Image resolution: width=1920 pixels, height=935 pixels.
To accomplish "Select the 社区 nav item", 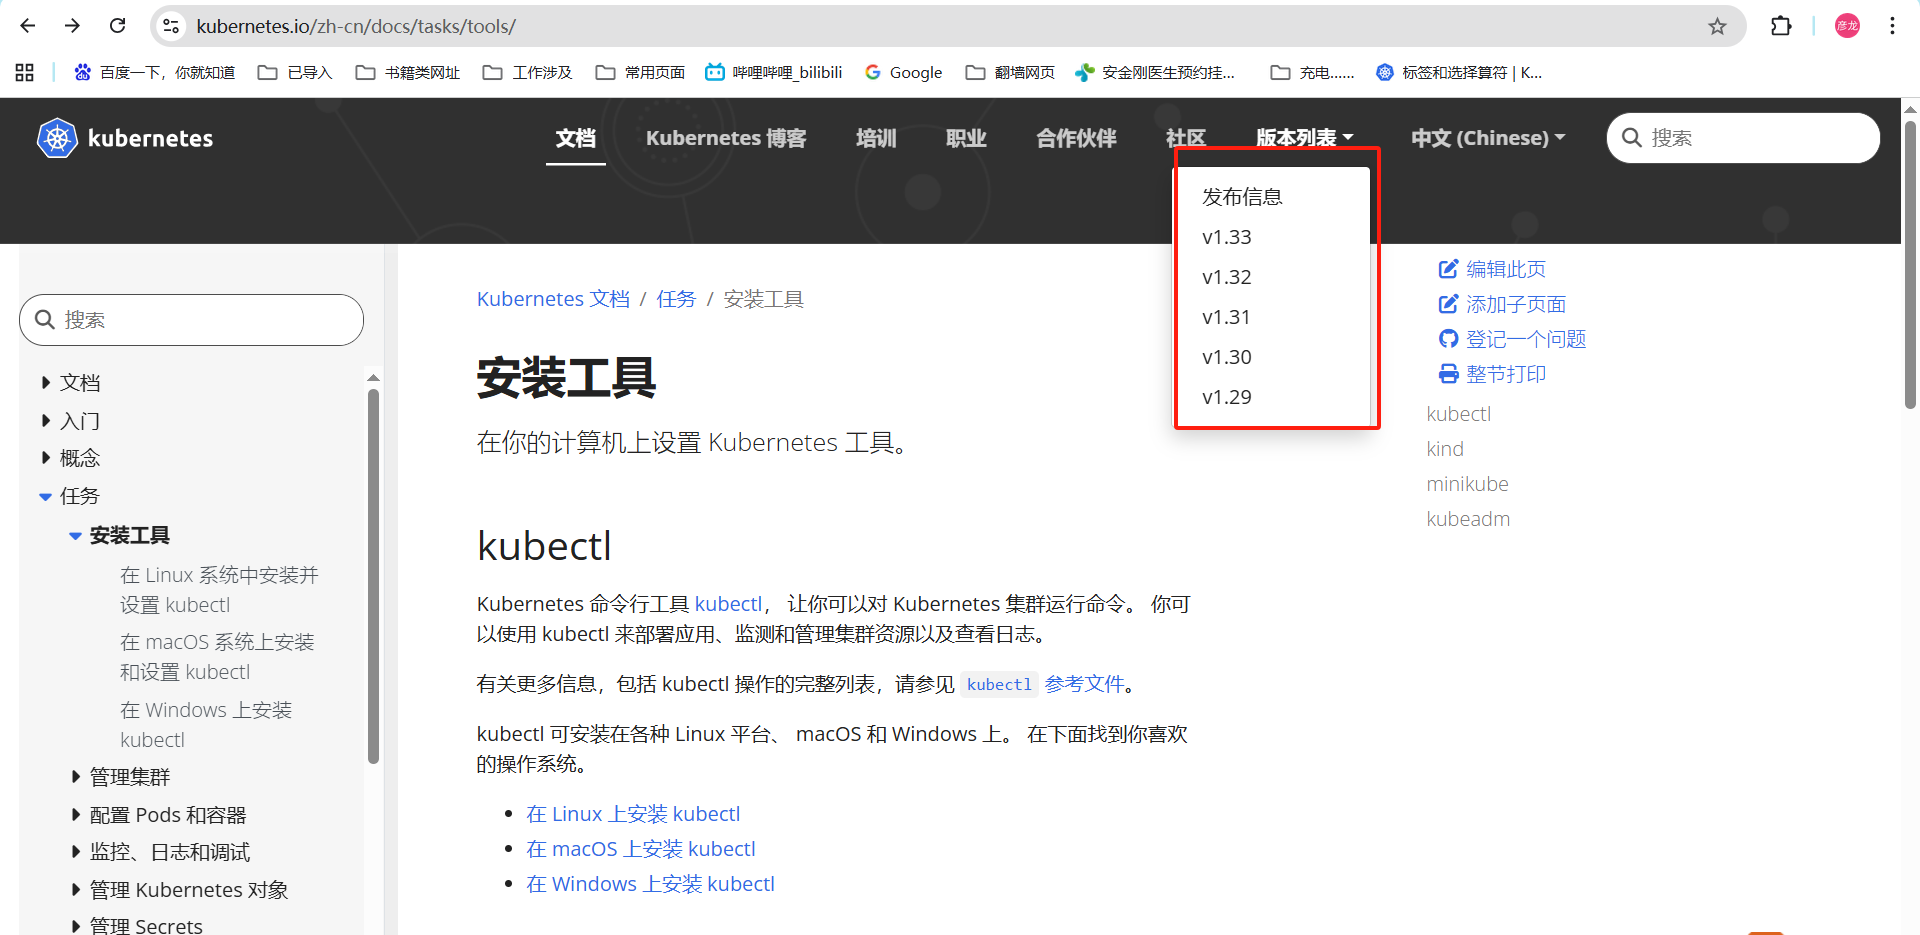I will coord(1186,138).
